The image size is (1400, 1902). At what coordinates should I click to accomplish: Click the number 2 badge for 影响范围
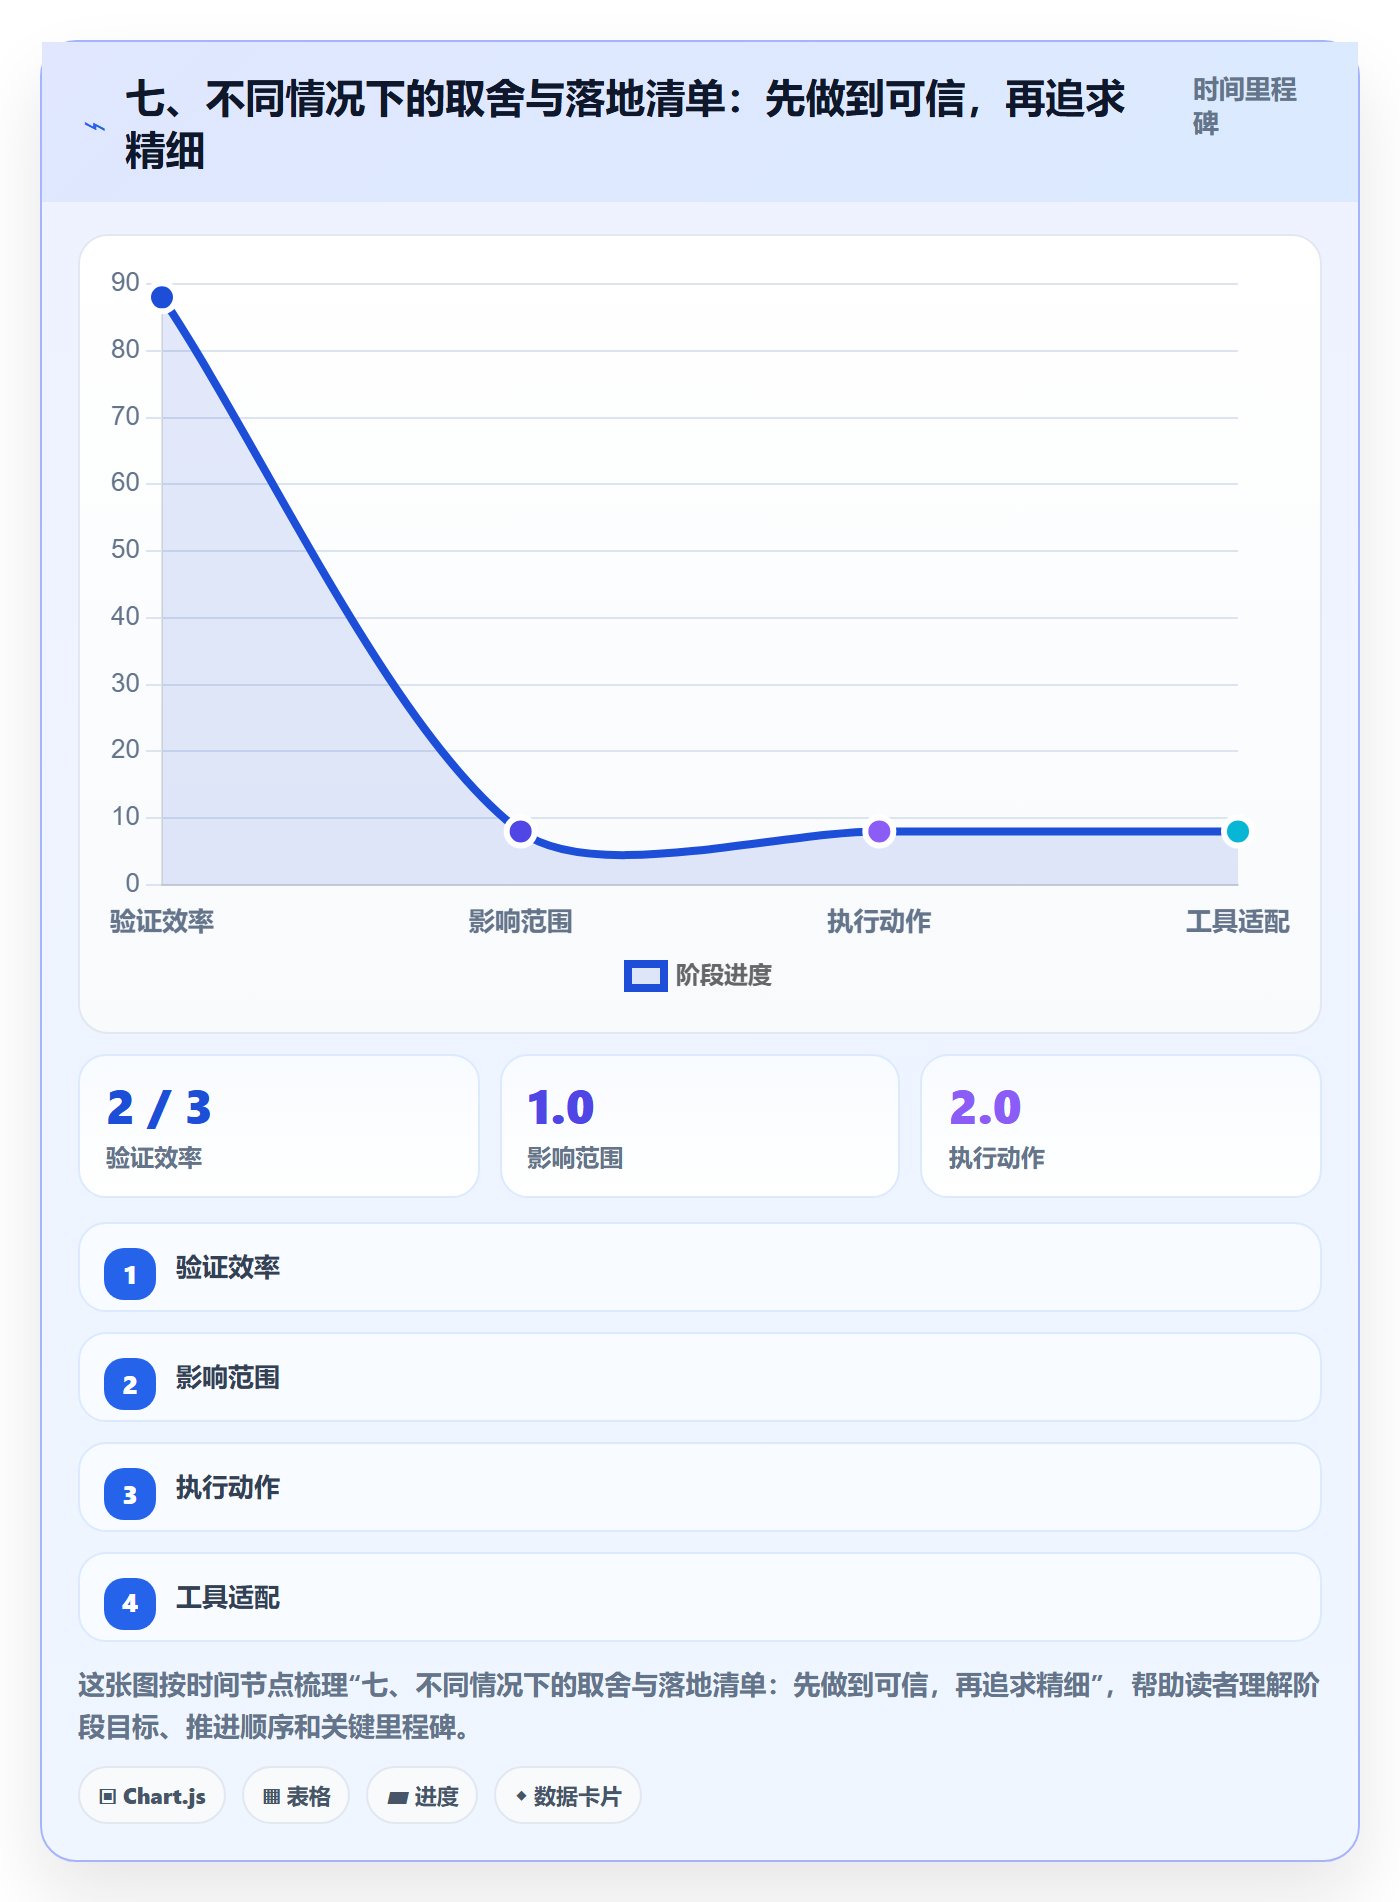click(x=130, y=1384)
